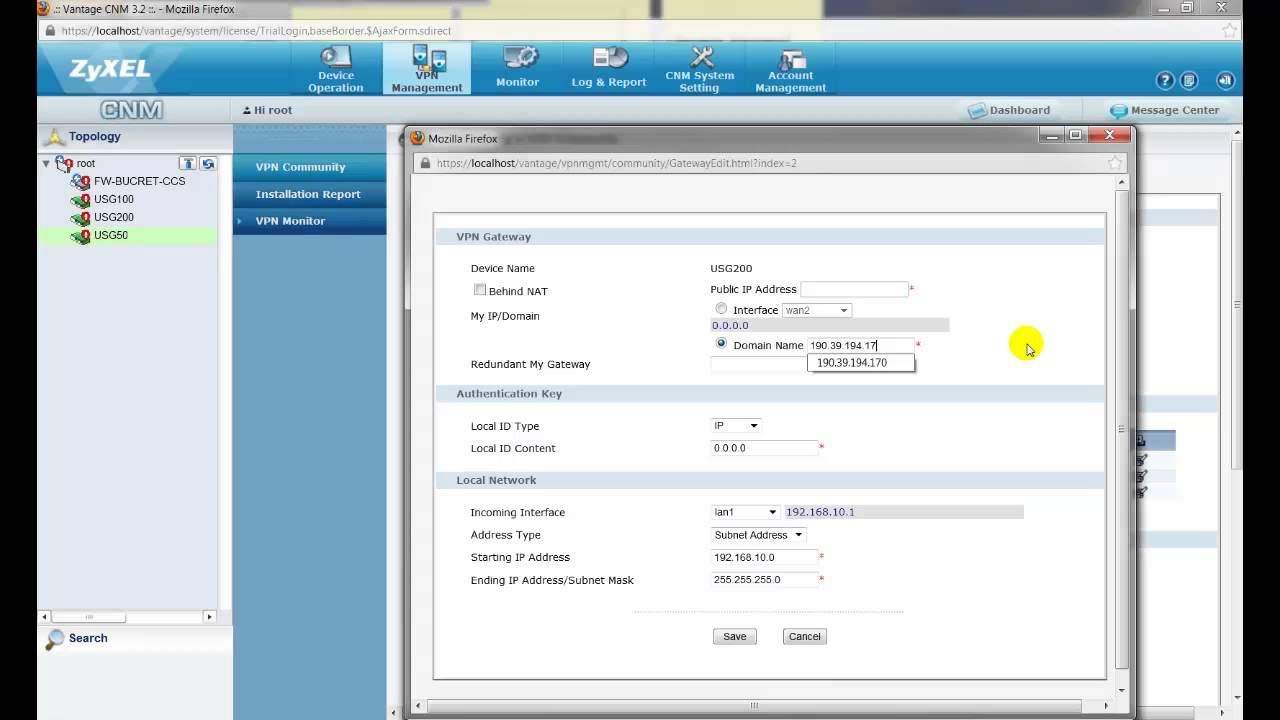Open Installation Report page

point(309,194)
